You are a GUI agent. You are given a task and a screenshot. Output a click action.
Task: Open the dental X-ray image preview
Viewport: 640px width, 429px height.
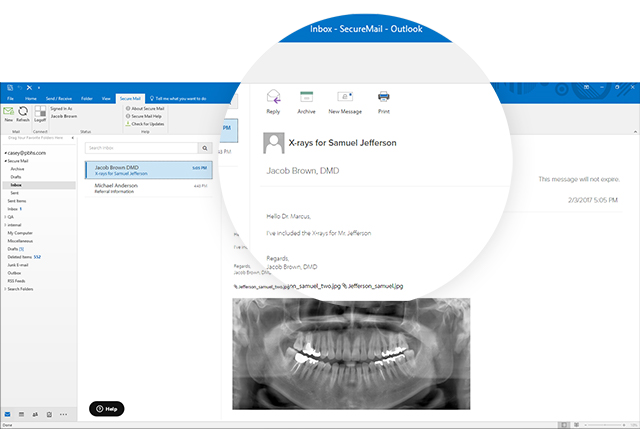351,354
